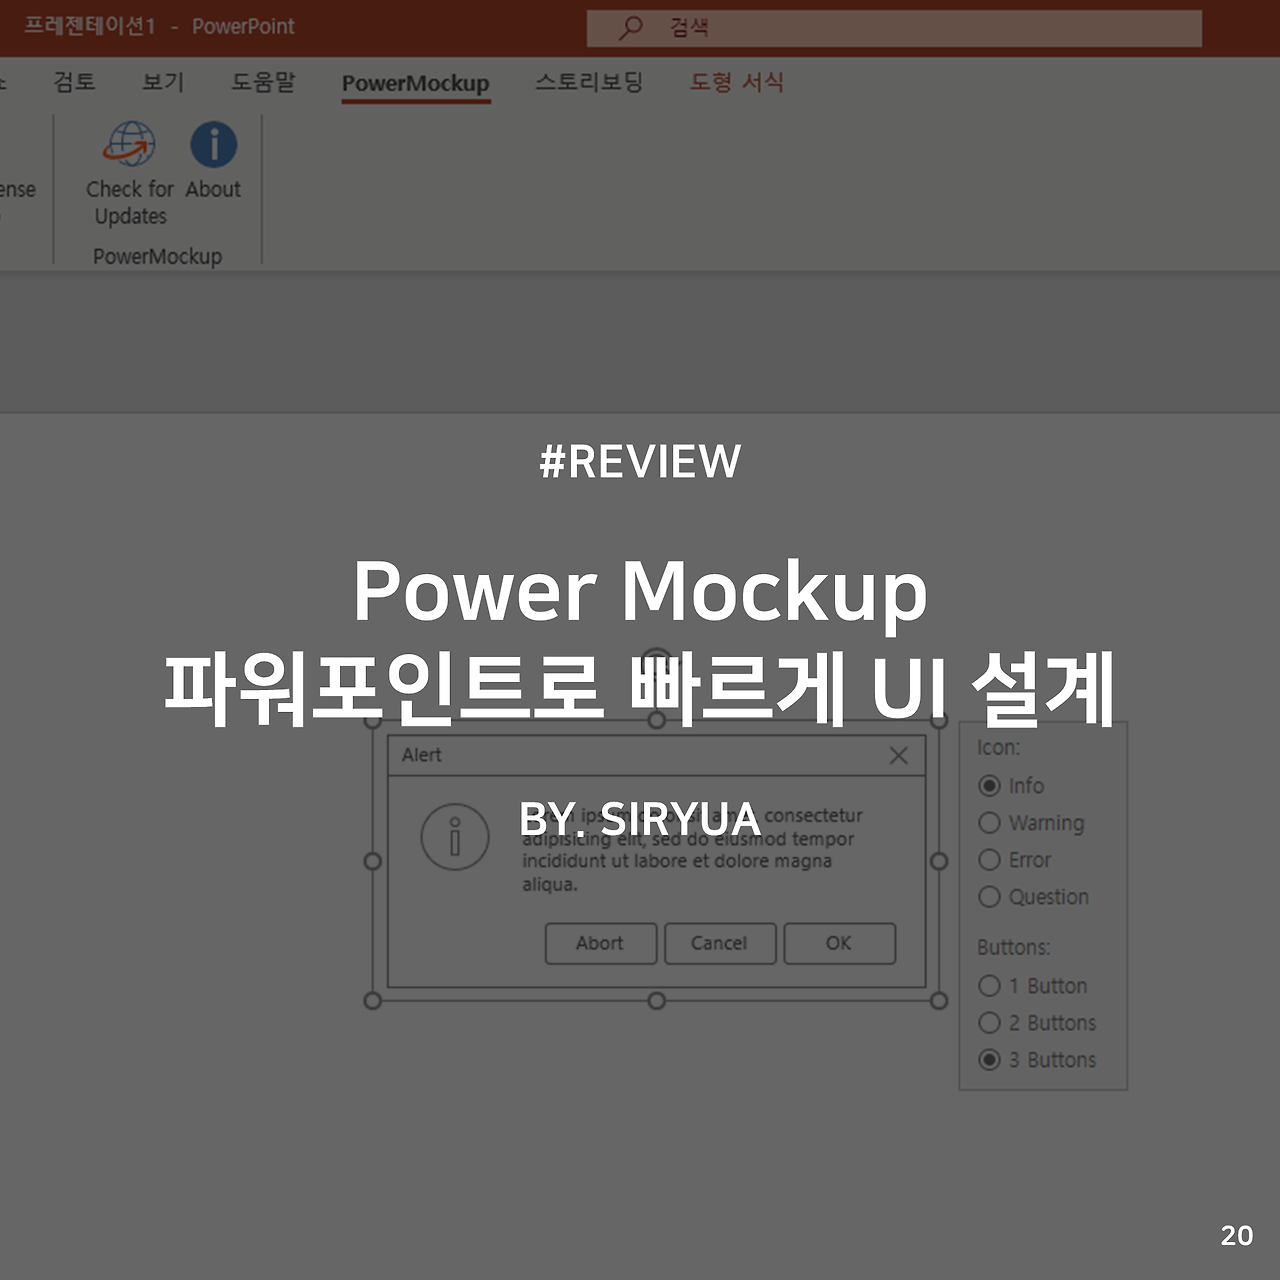The image size is (1280, 1280).
Task: Click Cancel in the Alert dialog
Action: point(719,943)
